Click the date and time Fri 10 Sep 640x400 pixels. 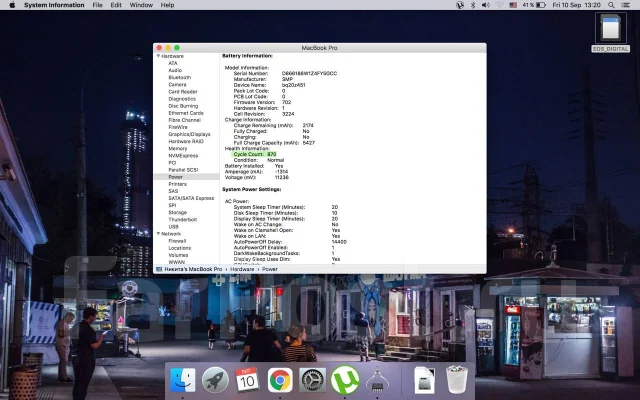576,5
